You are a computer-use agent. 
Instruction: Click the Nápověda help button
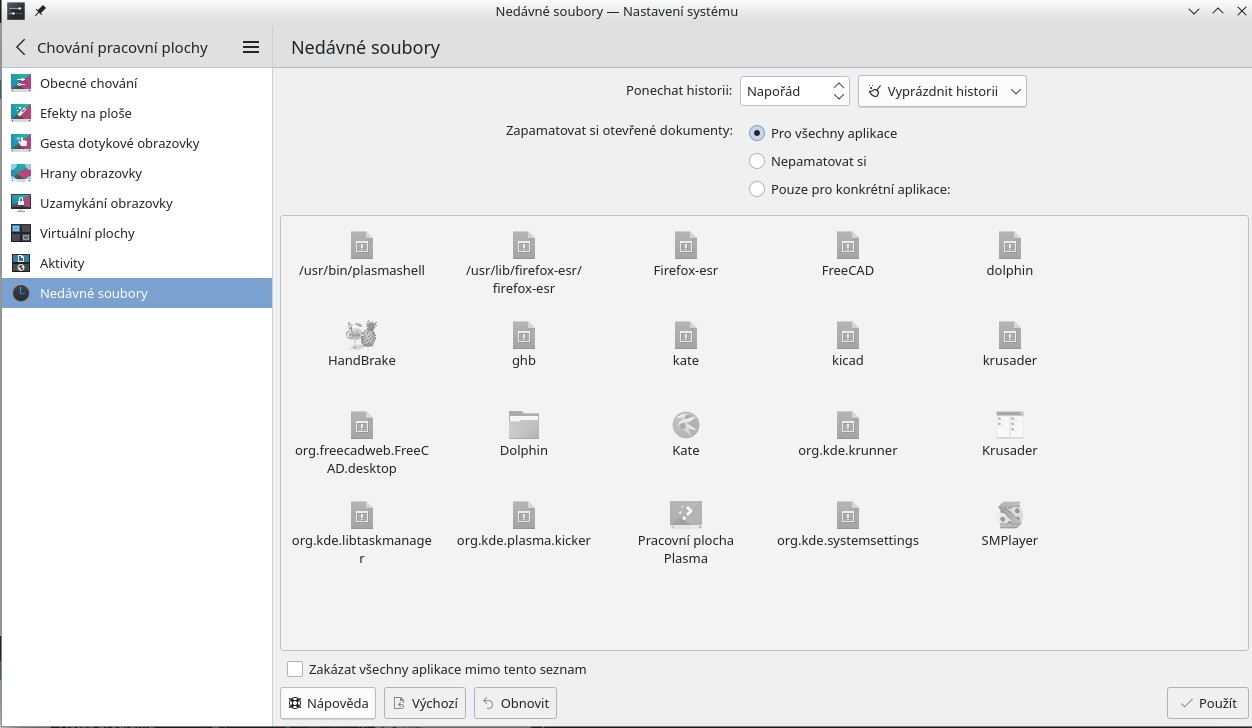pyautogui.click(x=328, y=703)
